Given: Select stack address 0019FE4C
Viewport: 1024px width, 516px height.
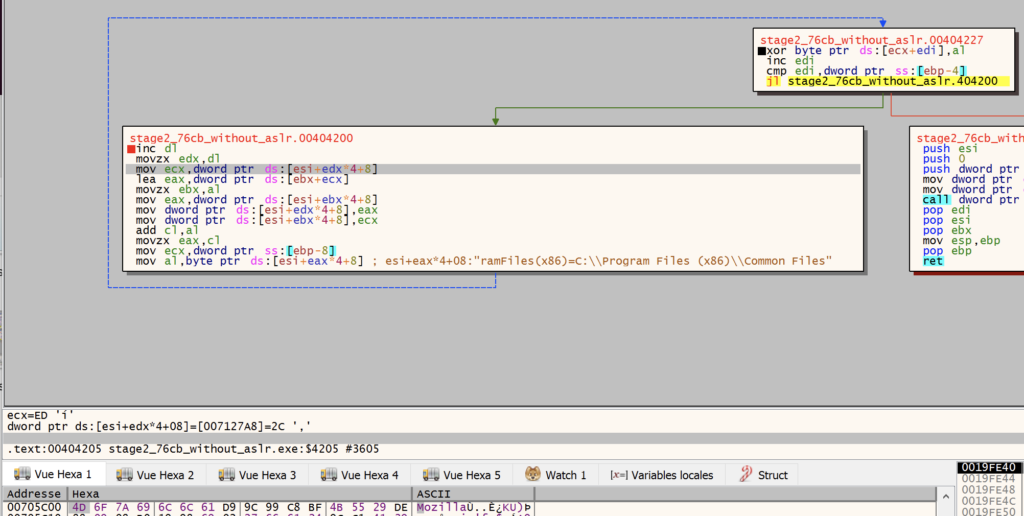Looking at the screenshot, I should [989, 500].
